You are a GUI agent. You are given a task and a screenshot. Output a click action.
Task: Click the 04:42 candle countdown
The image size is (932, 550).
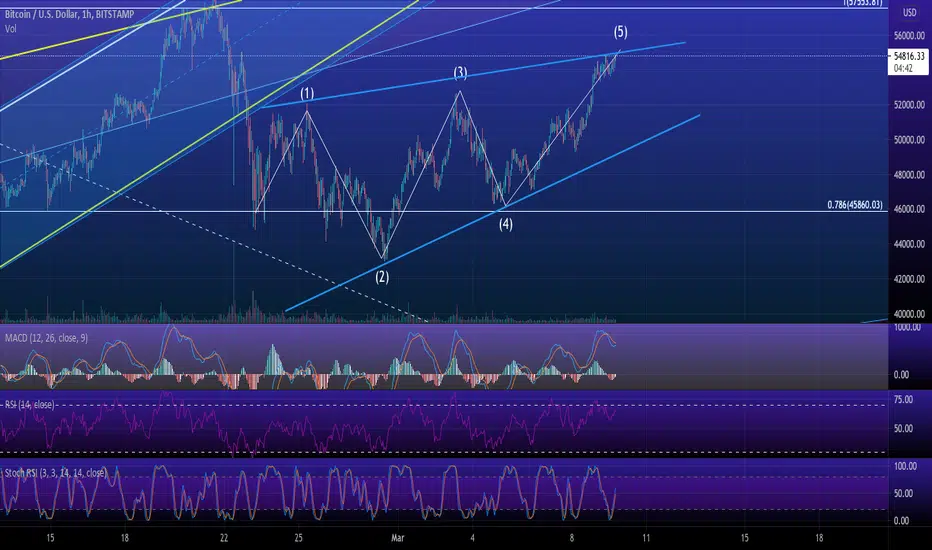pyautogui.click(x=903, y=68)
